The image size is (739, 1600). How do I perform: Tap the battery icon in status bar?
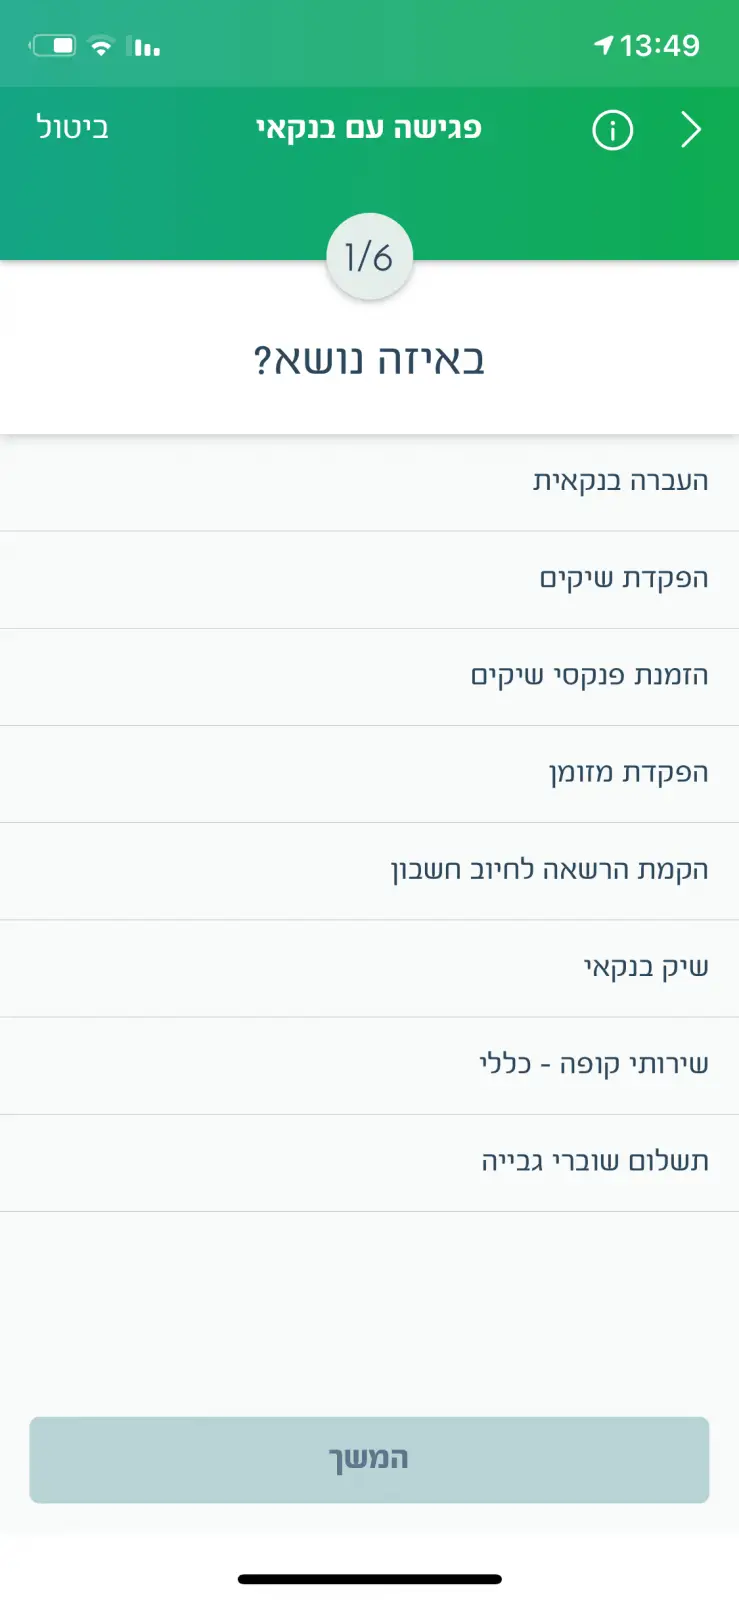pyautogui.click(x=53, y=46)
